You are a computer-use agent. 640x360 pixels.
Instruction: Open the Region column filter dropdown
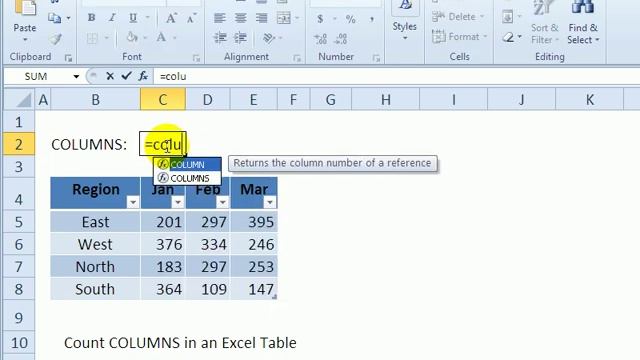133,202
